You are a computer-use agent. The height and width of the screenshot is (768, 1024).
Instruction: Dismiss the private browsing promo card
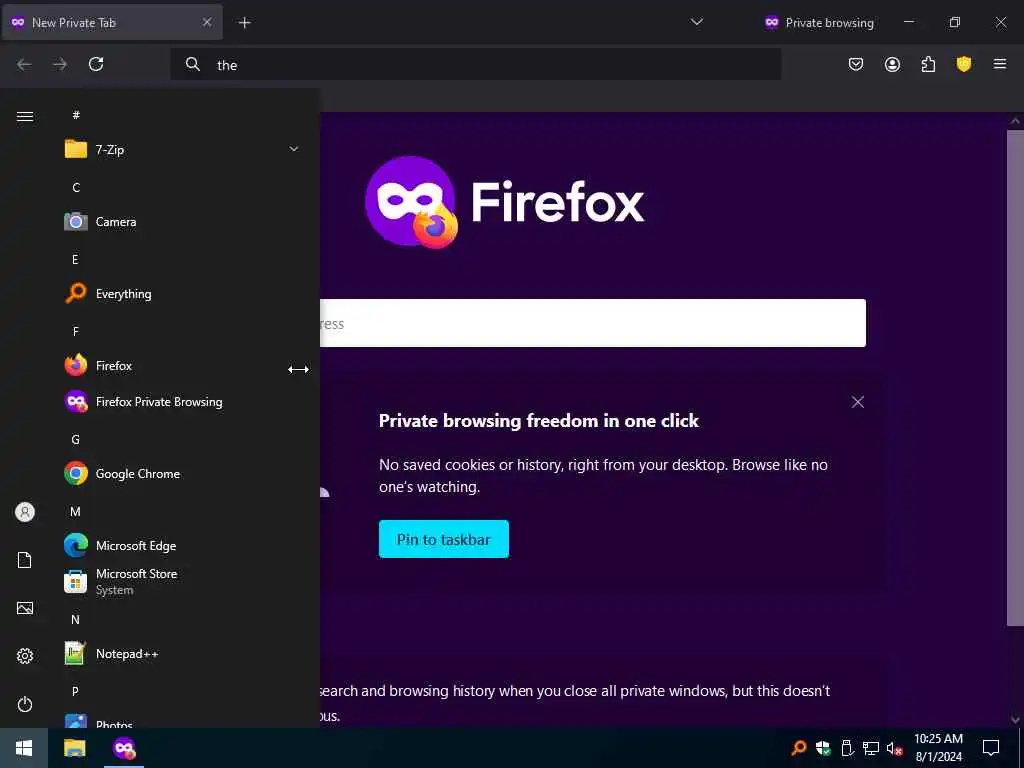click(x=857, y=402)
